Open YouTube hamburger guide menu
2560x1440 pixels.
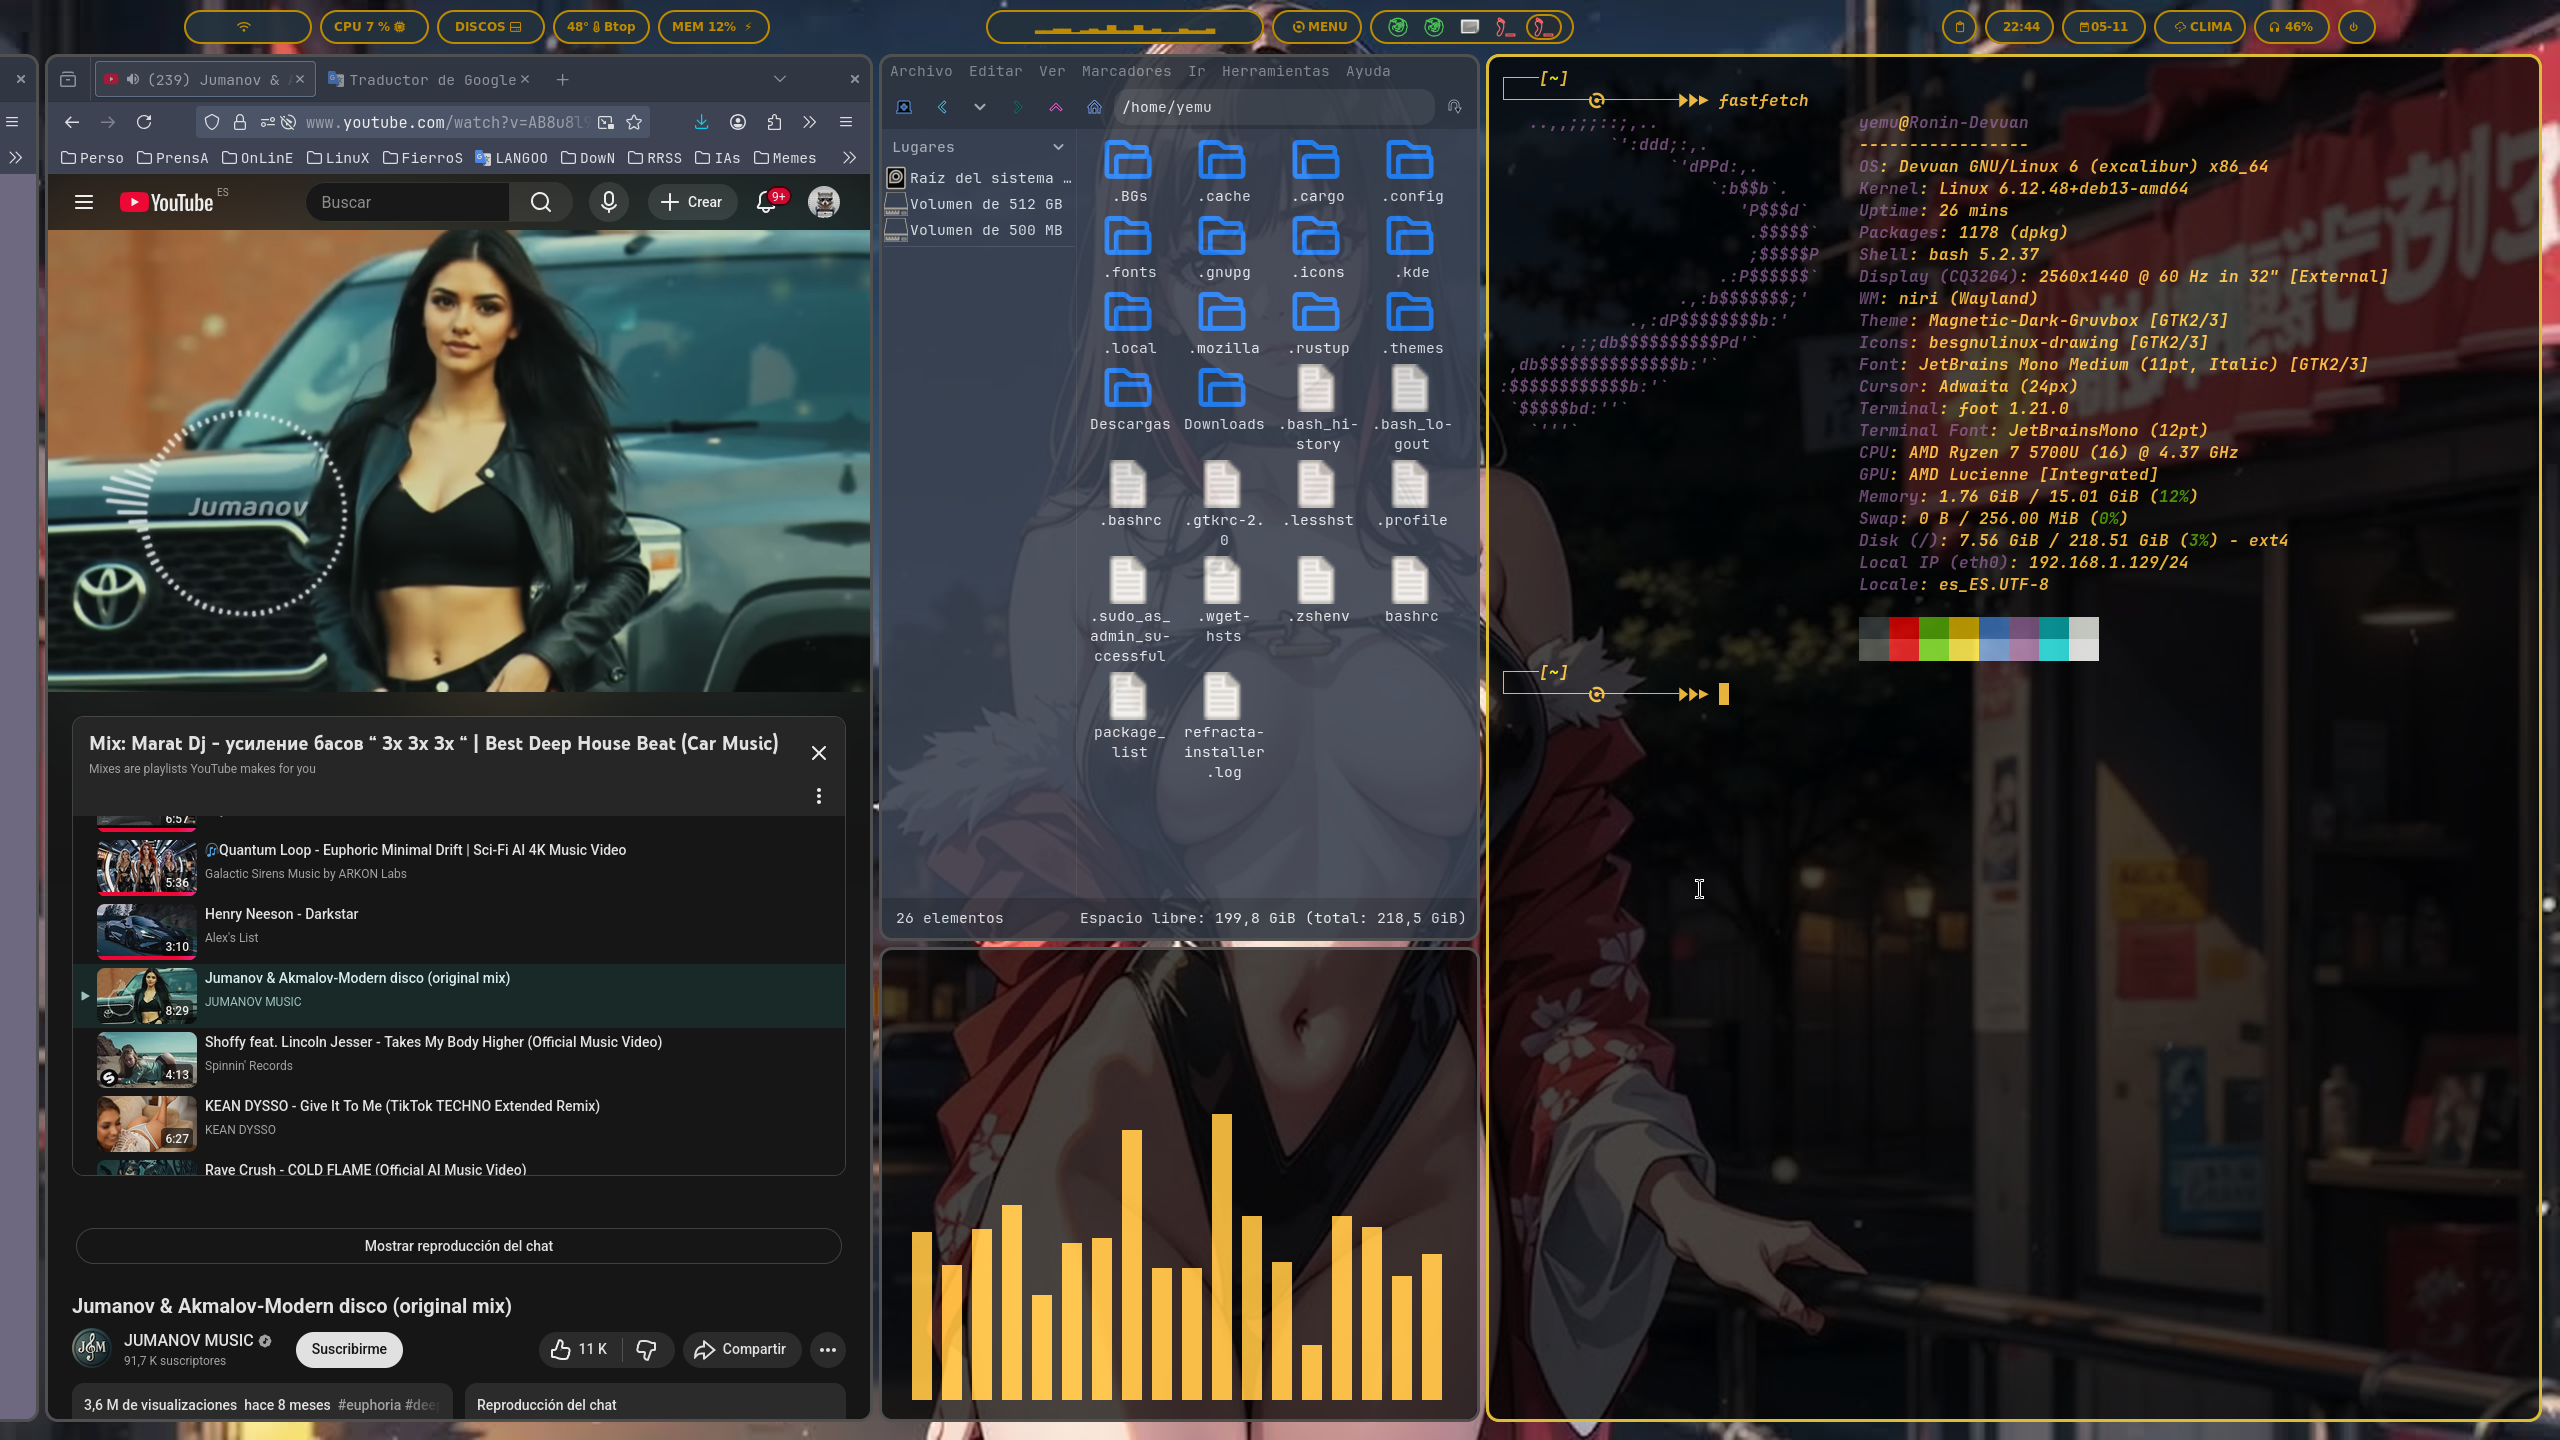[x=84, y=202]
